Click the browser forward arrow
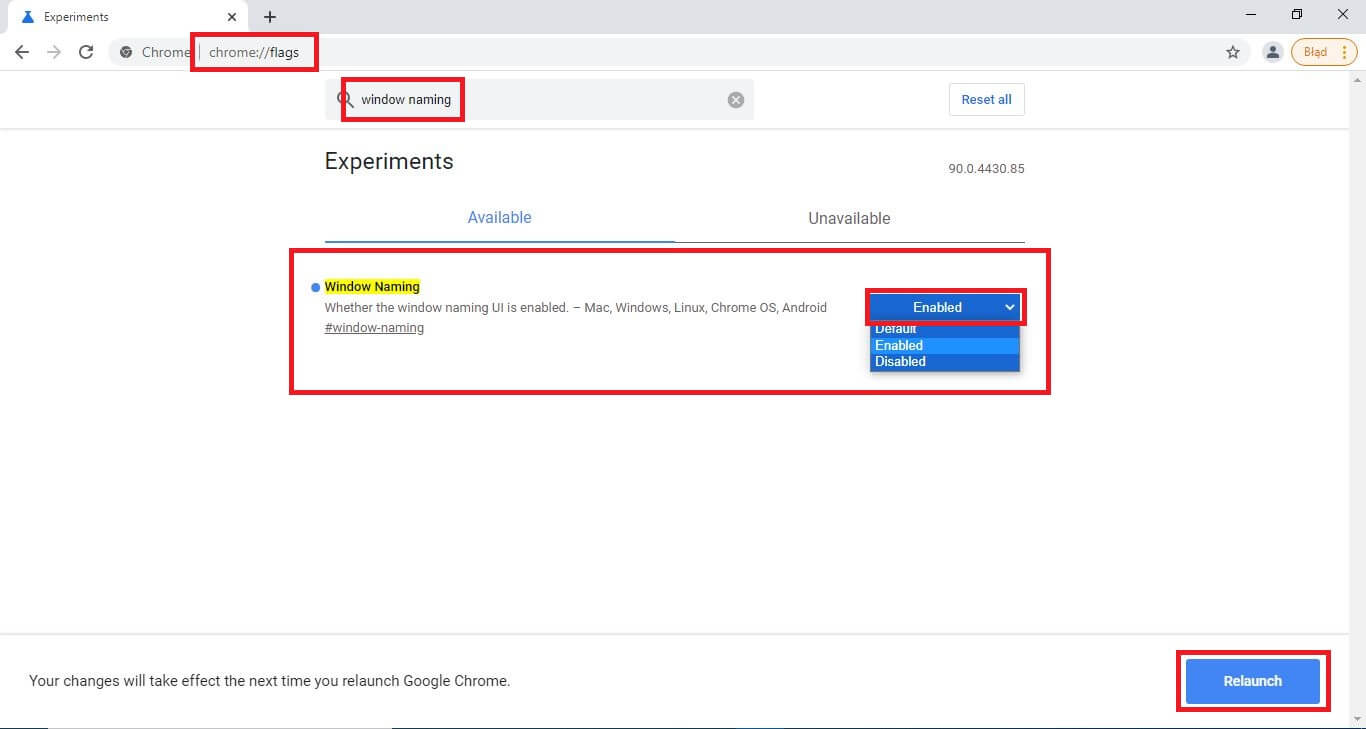The width and height of the screenshot is (1366, 729). coord(54,52)
